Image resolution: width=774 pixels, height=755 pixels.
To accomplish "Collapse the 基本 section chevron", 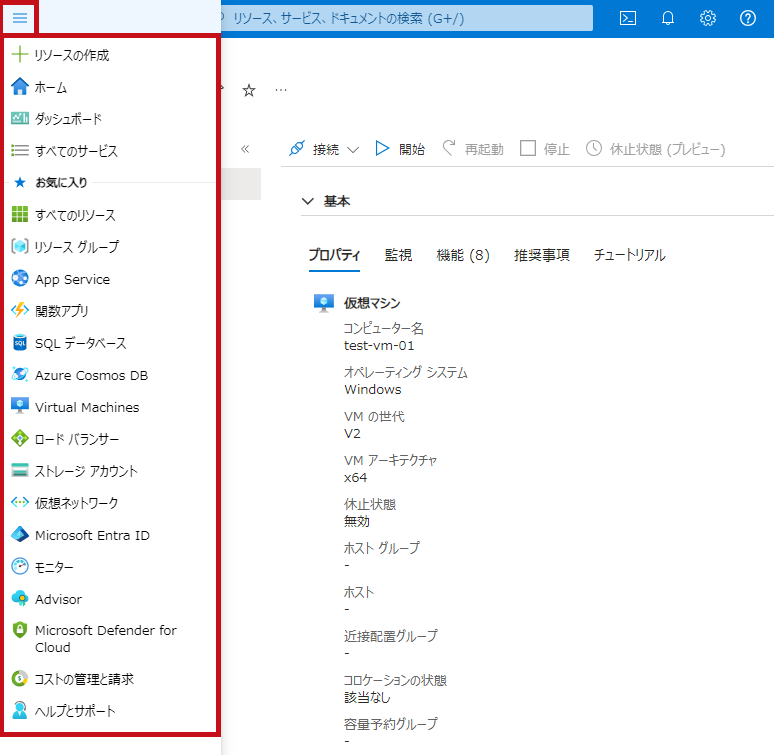I will pos(308,201).
